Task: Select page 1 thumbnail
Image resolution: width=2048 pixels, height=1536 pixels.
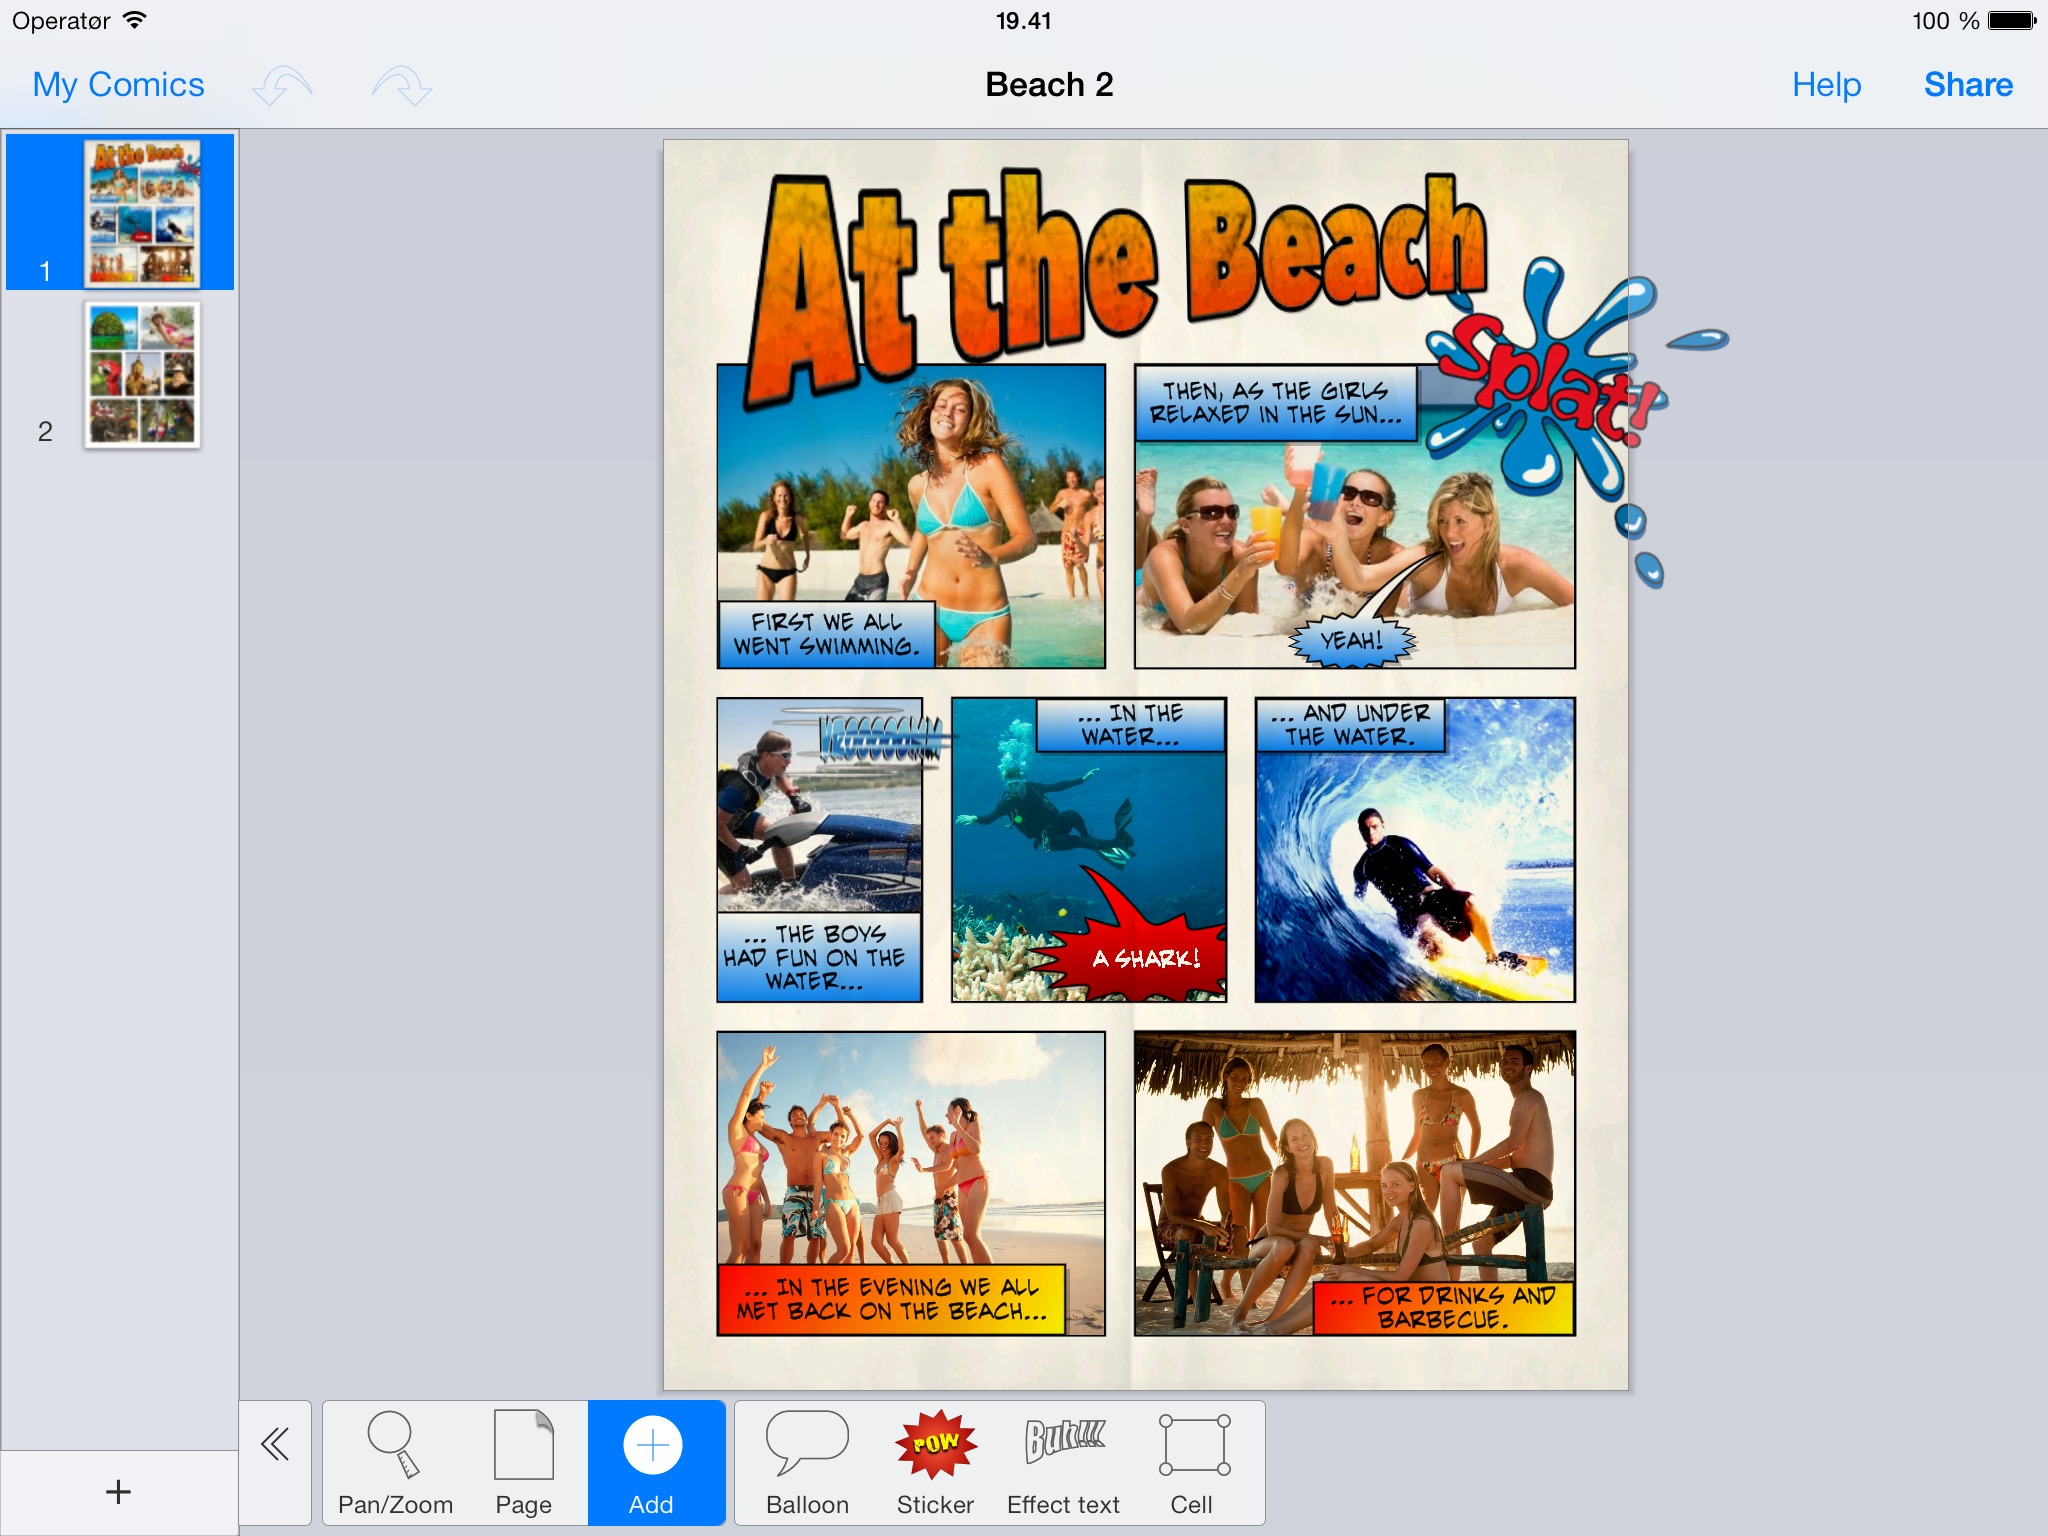Action: tap(142, 212)
